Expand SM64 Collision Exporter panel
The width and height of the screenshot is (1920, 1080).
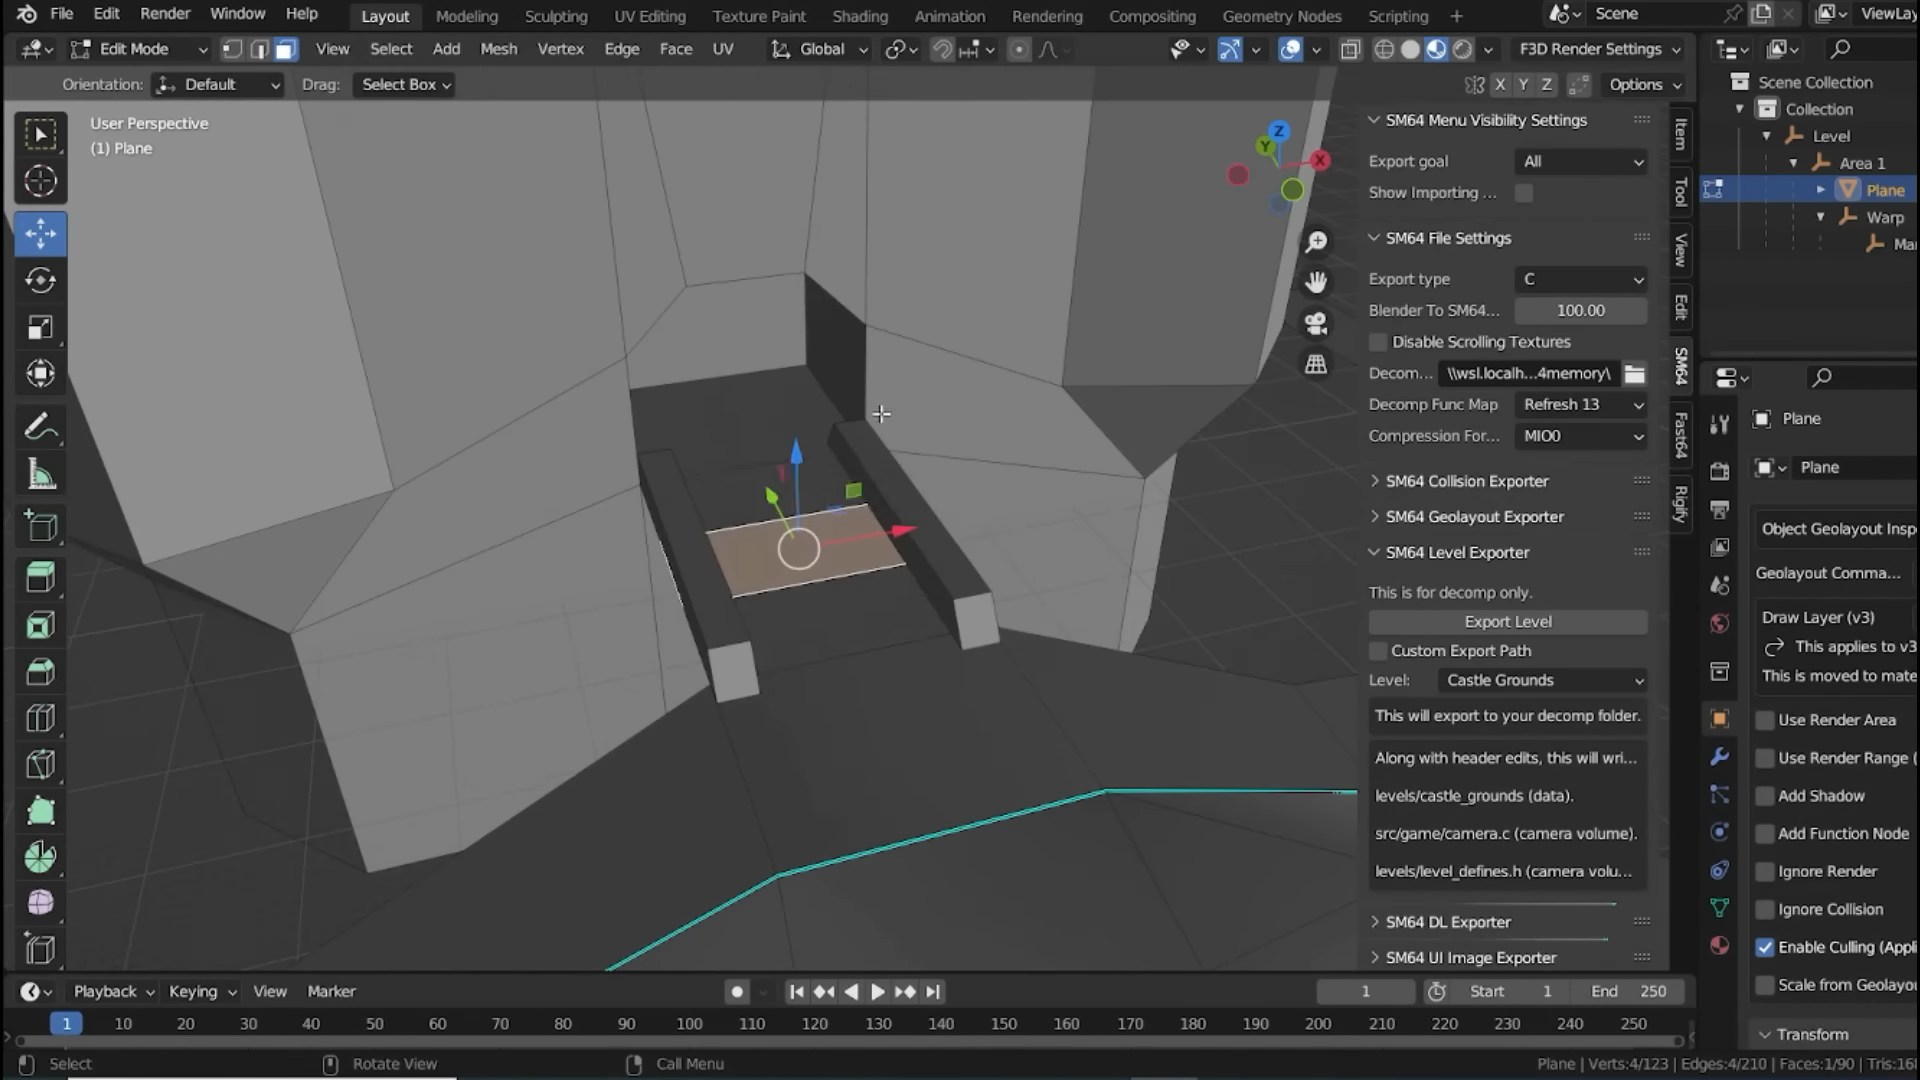click(x=1466, y=481)
